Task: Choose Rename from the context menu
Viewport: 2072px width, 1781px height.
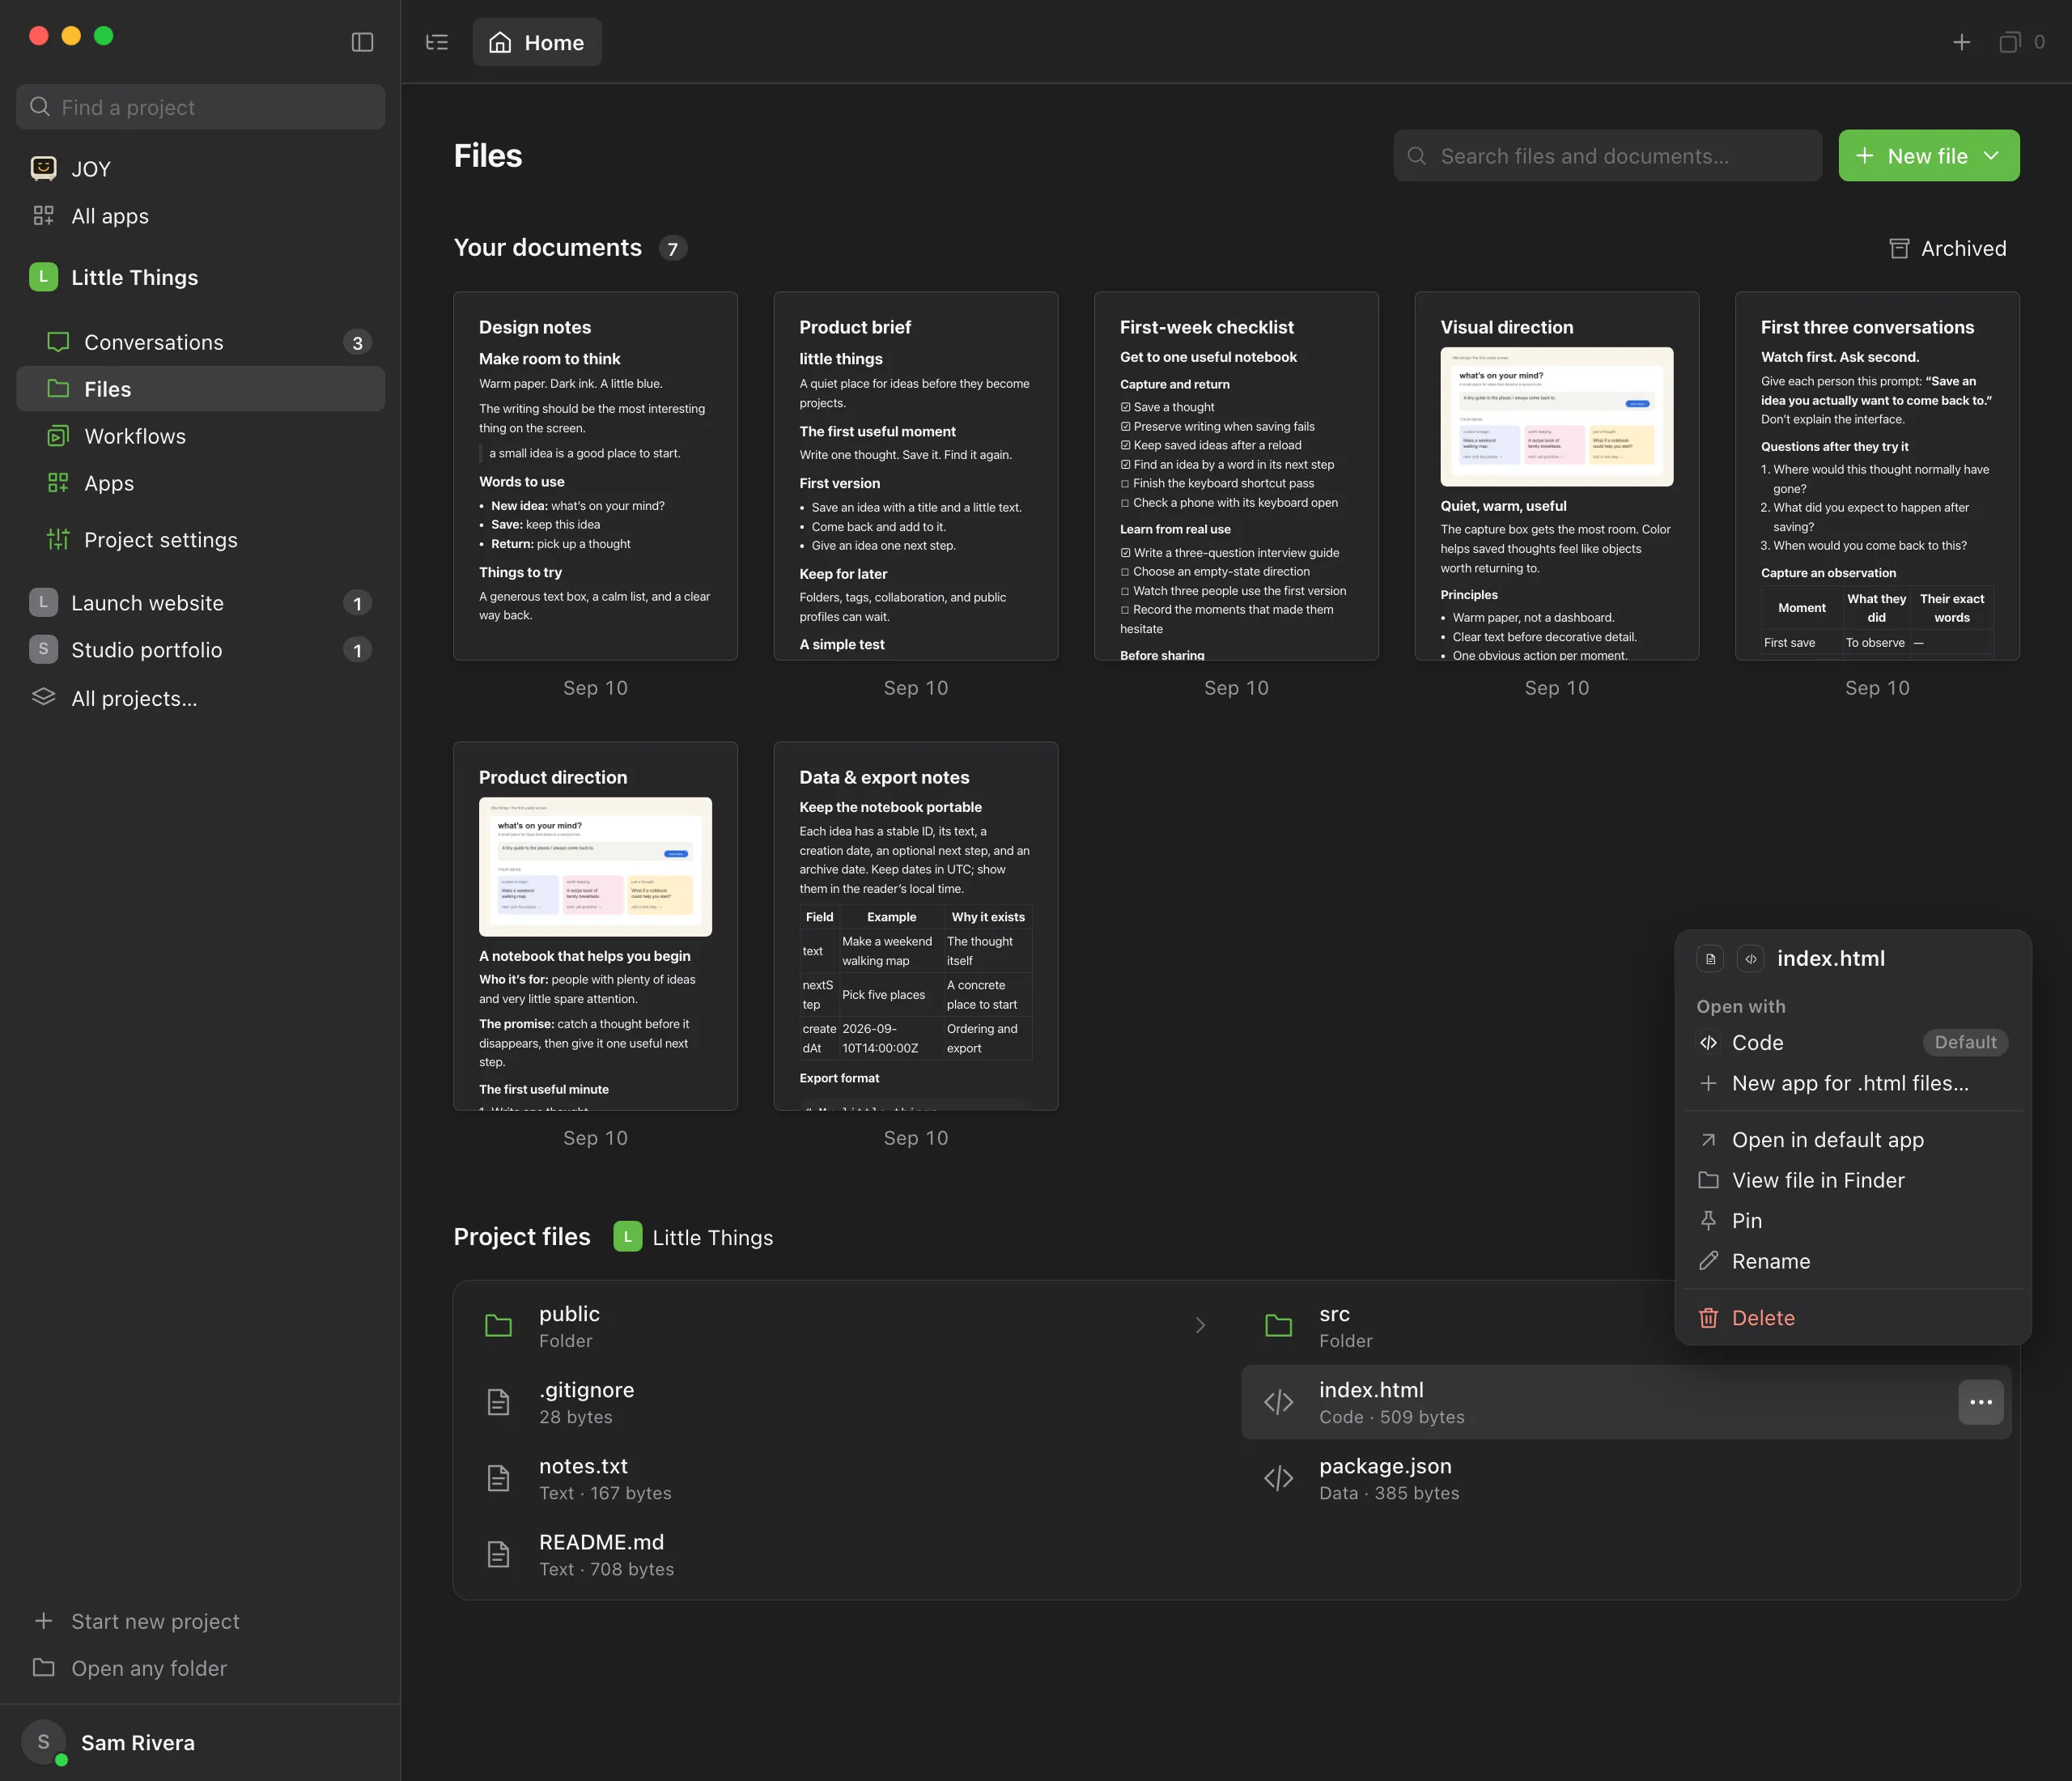Action: coord(1852,1261)
